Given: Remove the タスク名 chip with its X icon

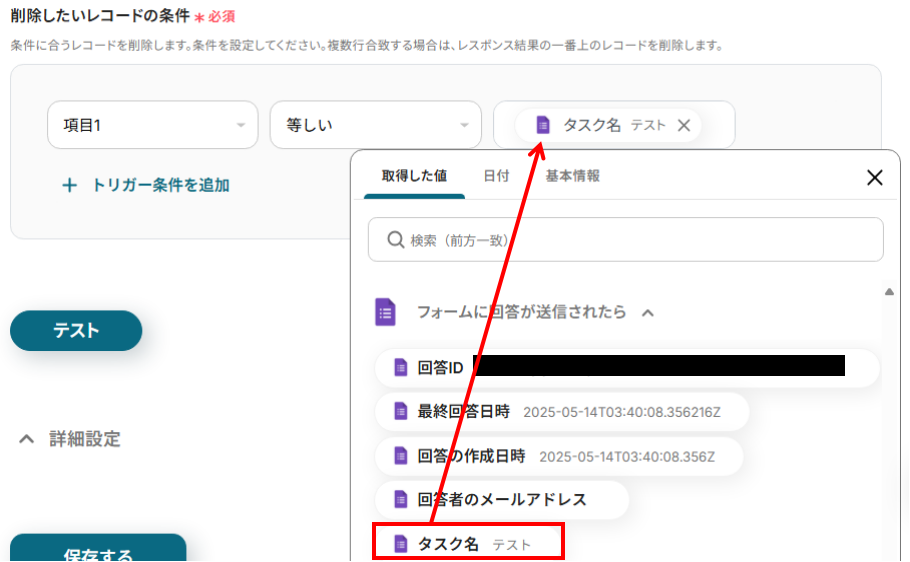Looking at the screenshot, I should coord(684,125).
